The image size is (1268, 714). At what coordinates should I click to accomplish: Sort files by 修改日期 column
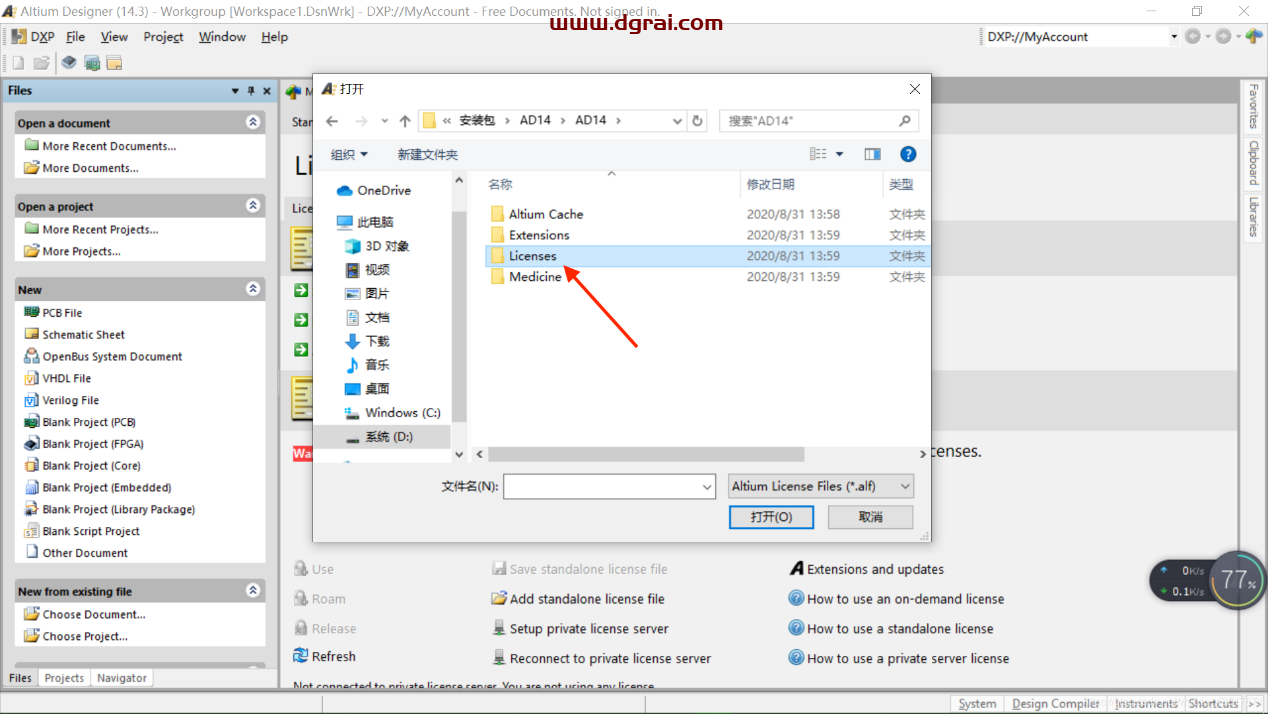click(x=770, y=184)
